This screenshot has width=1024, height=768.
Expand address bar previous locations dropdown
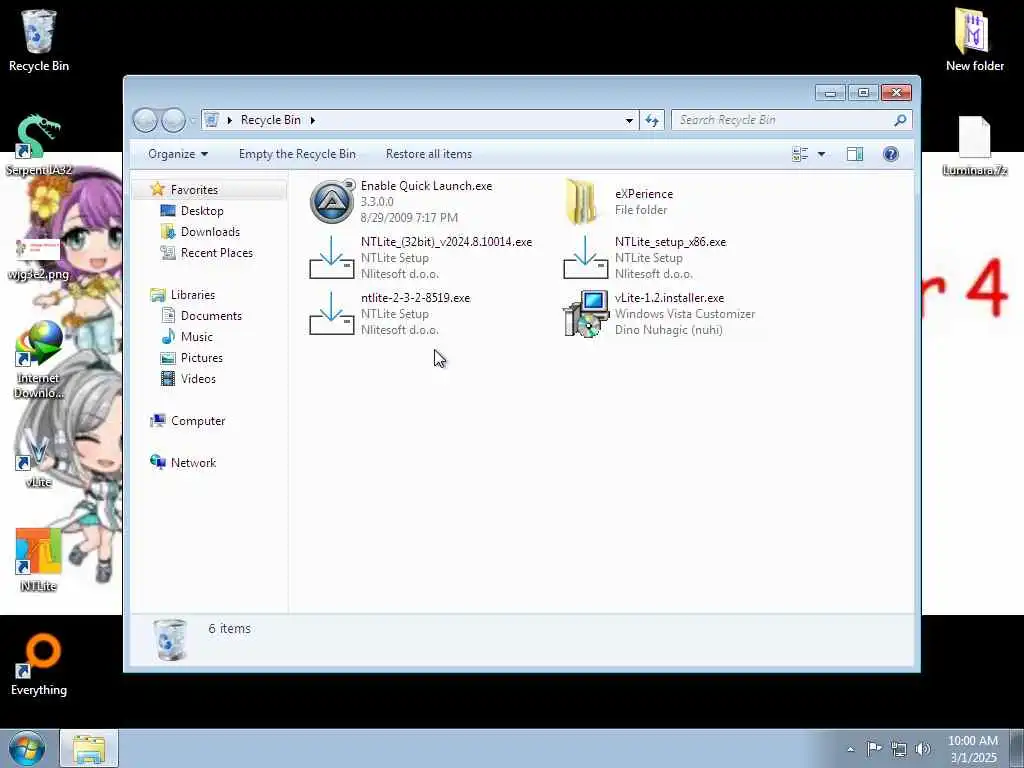pyautogui.click(x=629, y=120)
